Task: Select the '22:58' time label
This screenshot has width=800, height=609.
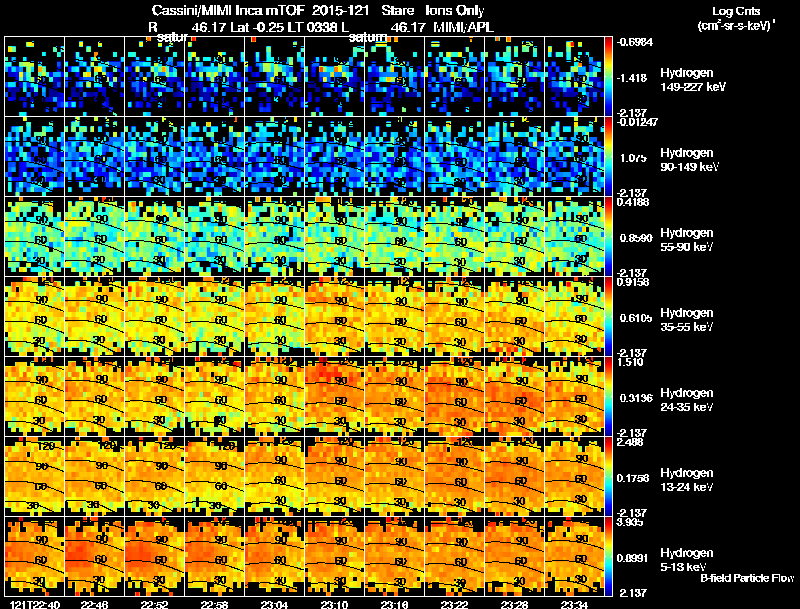Action: click(x=214, y=605)
